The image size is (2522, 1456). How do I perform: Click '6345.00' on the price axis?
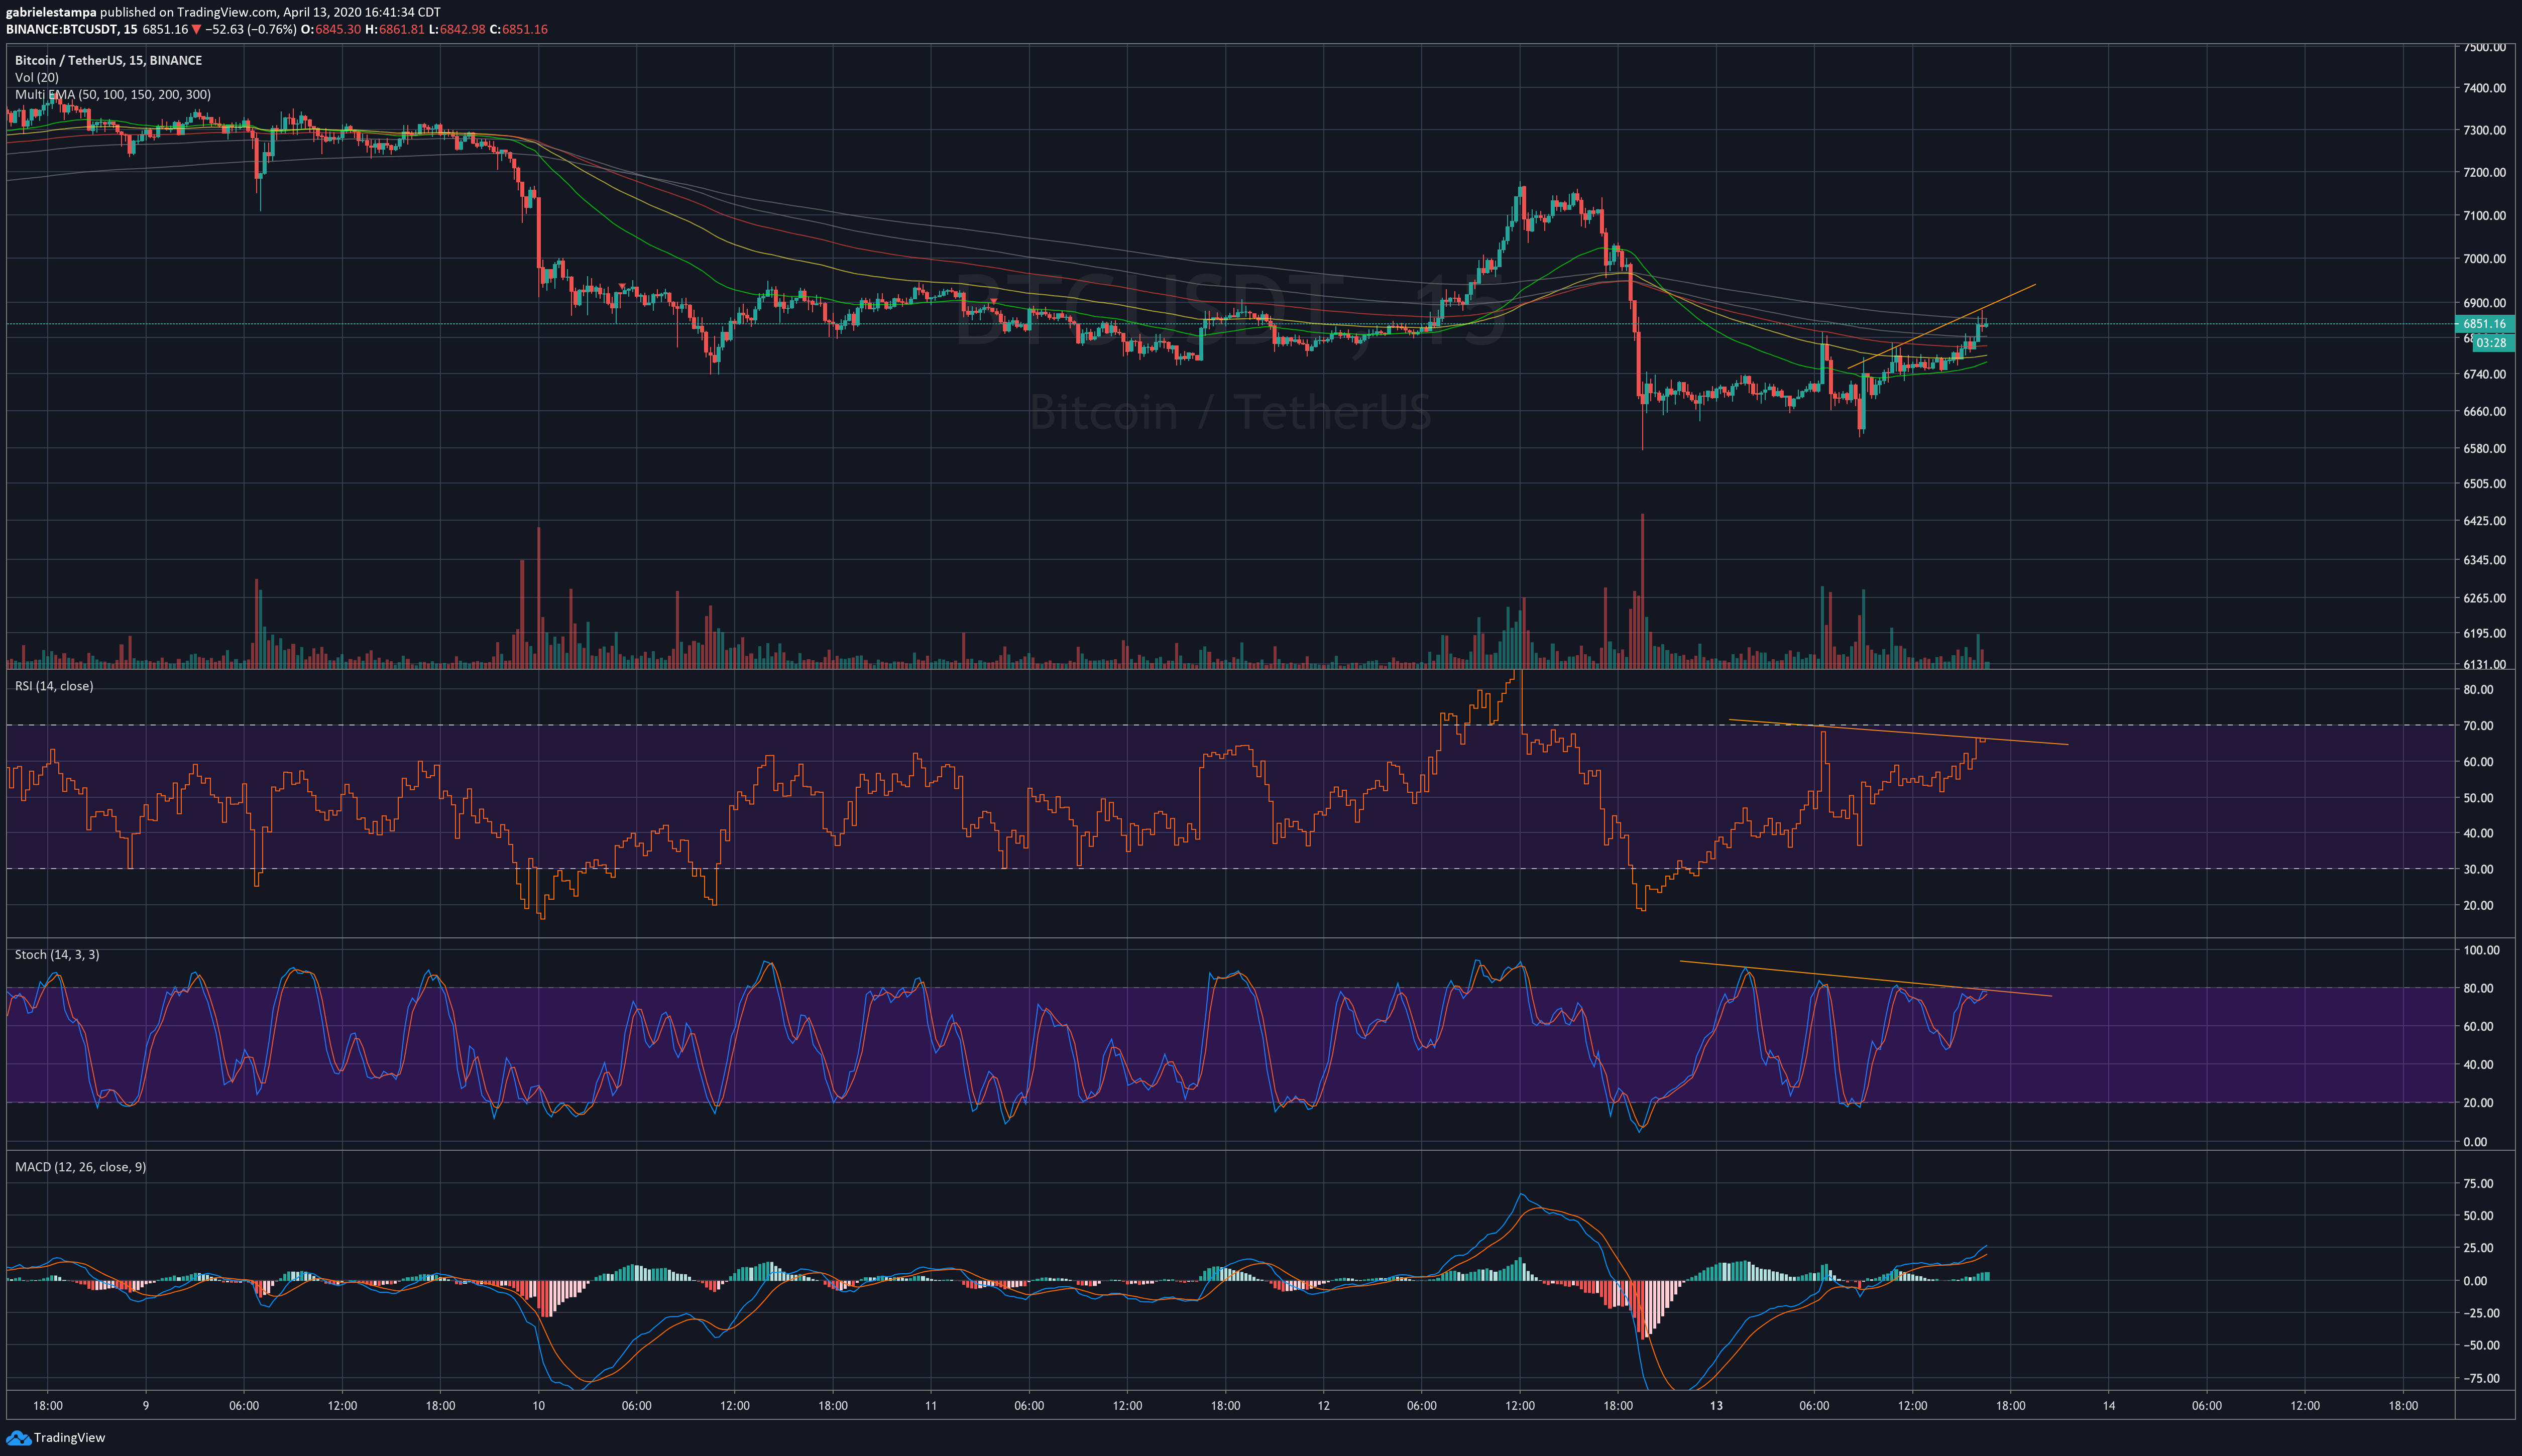[x=2484, y=560]
